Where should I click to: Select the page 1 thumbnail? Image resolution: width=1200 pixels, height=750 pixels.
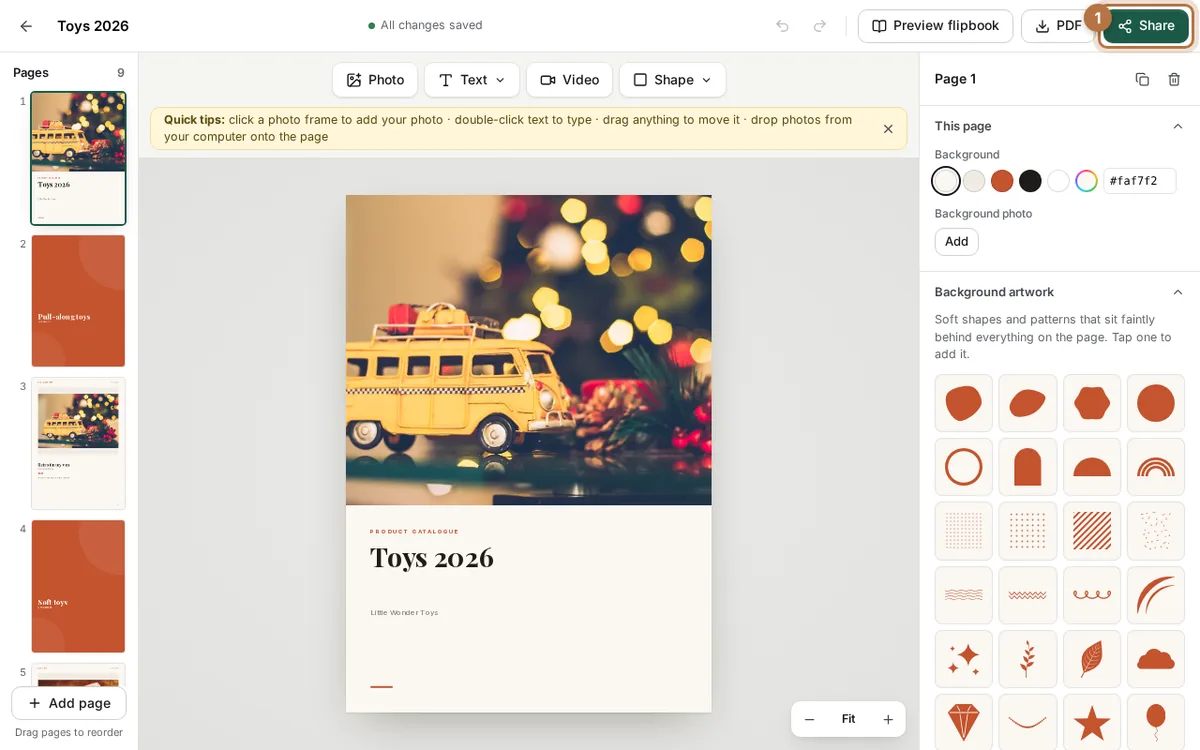78,158
